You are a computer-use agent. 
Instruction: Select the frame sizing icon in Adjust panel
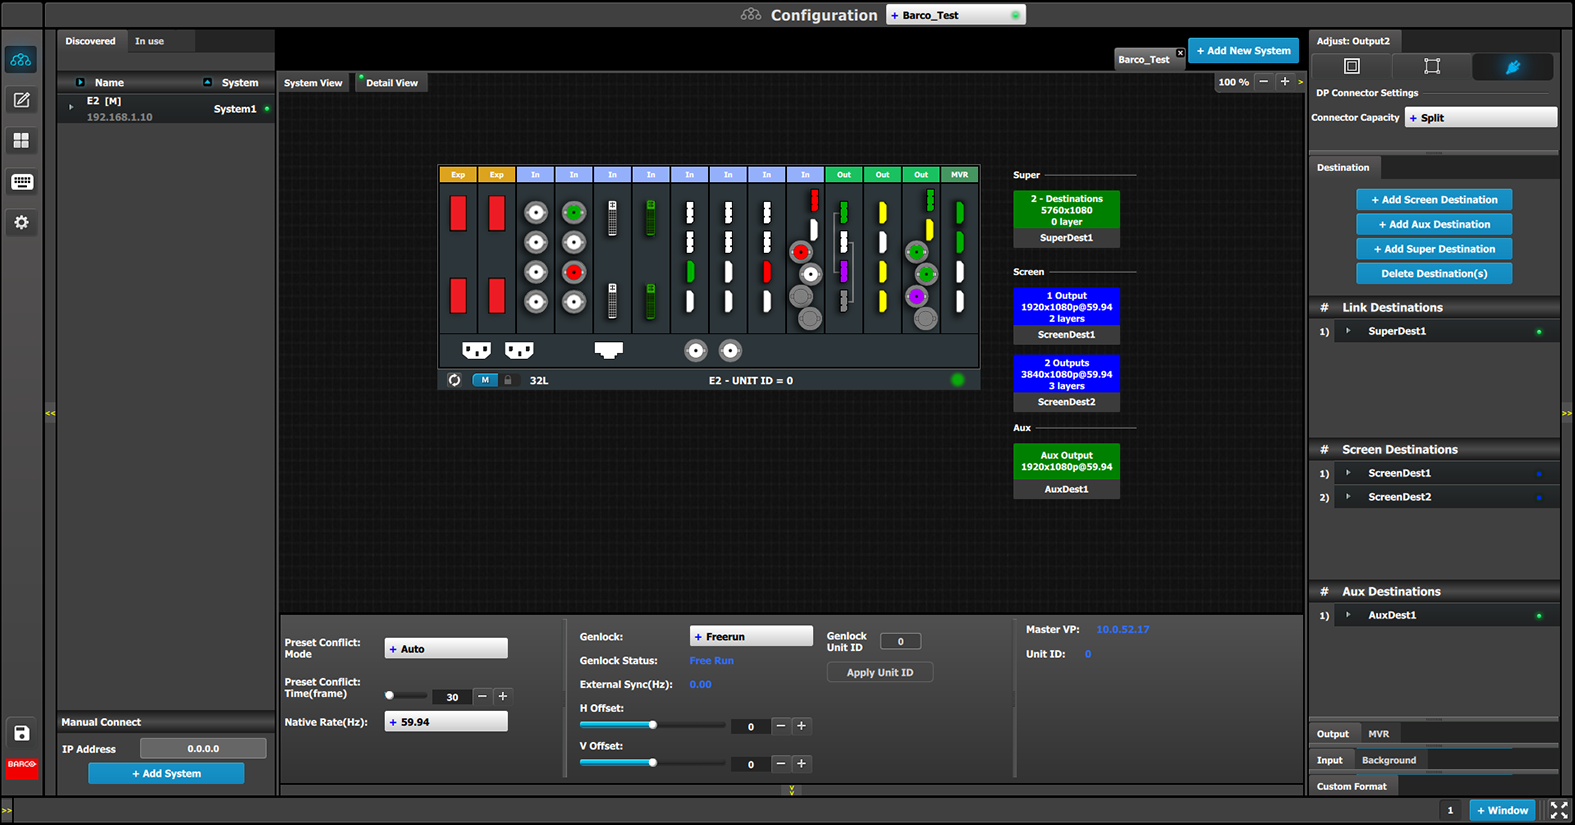click(1432, 66)
